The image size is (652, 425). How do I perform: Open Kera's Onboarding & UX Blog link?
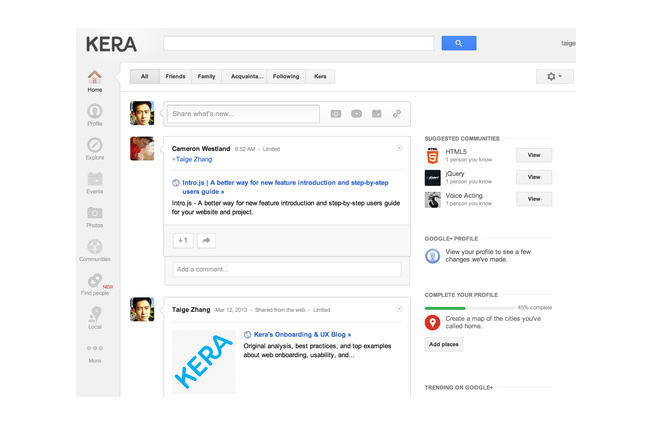click(x=302, y=334)
